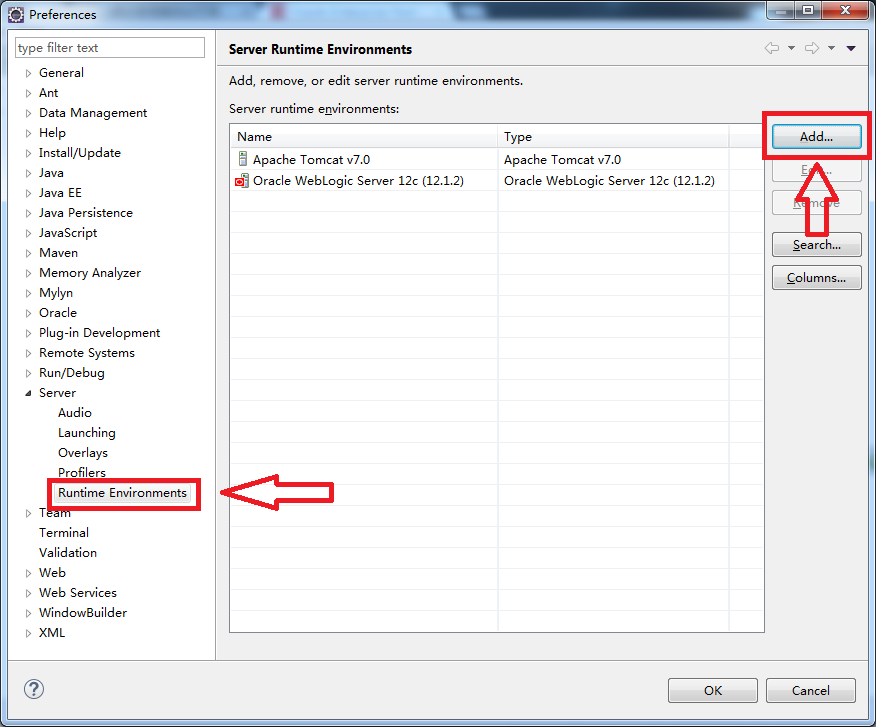The image size is (876, 727).
Task: Expand the XML node arrow
Action: tap(28, 633)
